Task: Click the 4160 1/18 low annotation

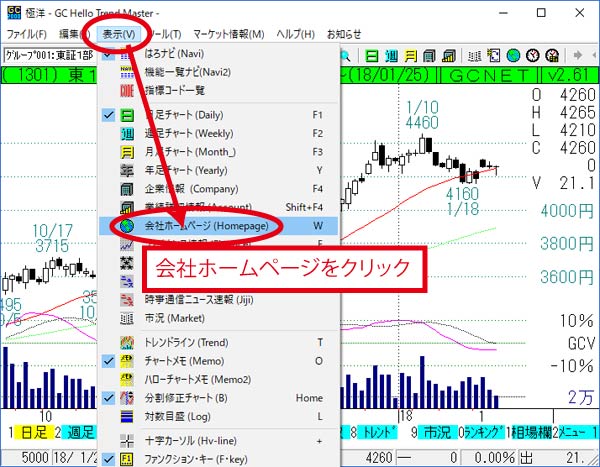Action: 463,201
